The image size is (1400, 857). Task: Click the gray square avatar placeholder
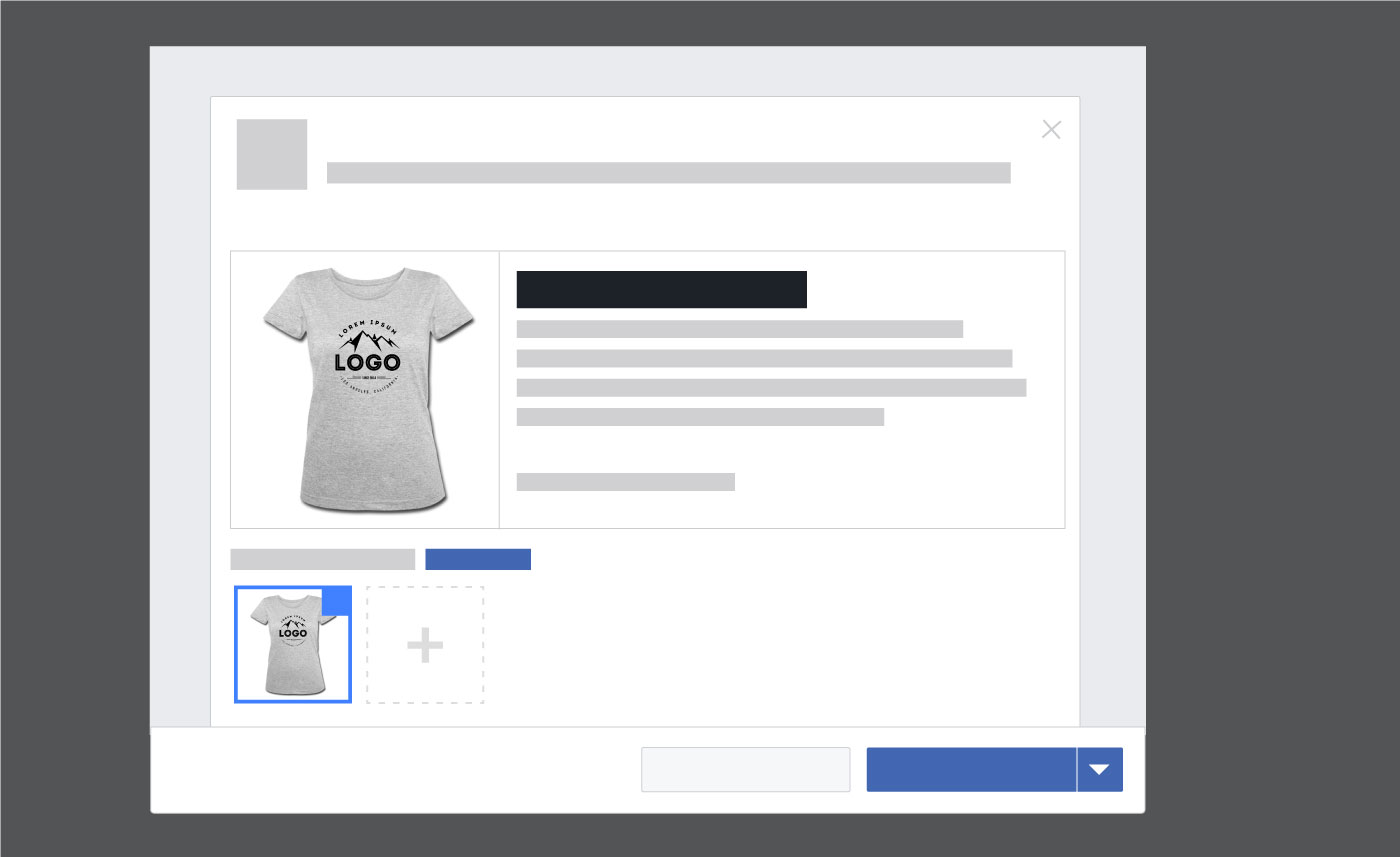coord(271,154)
